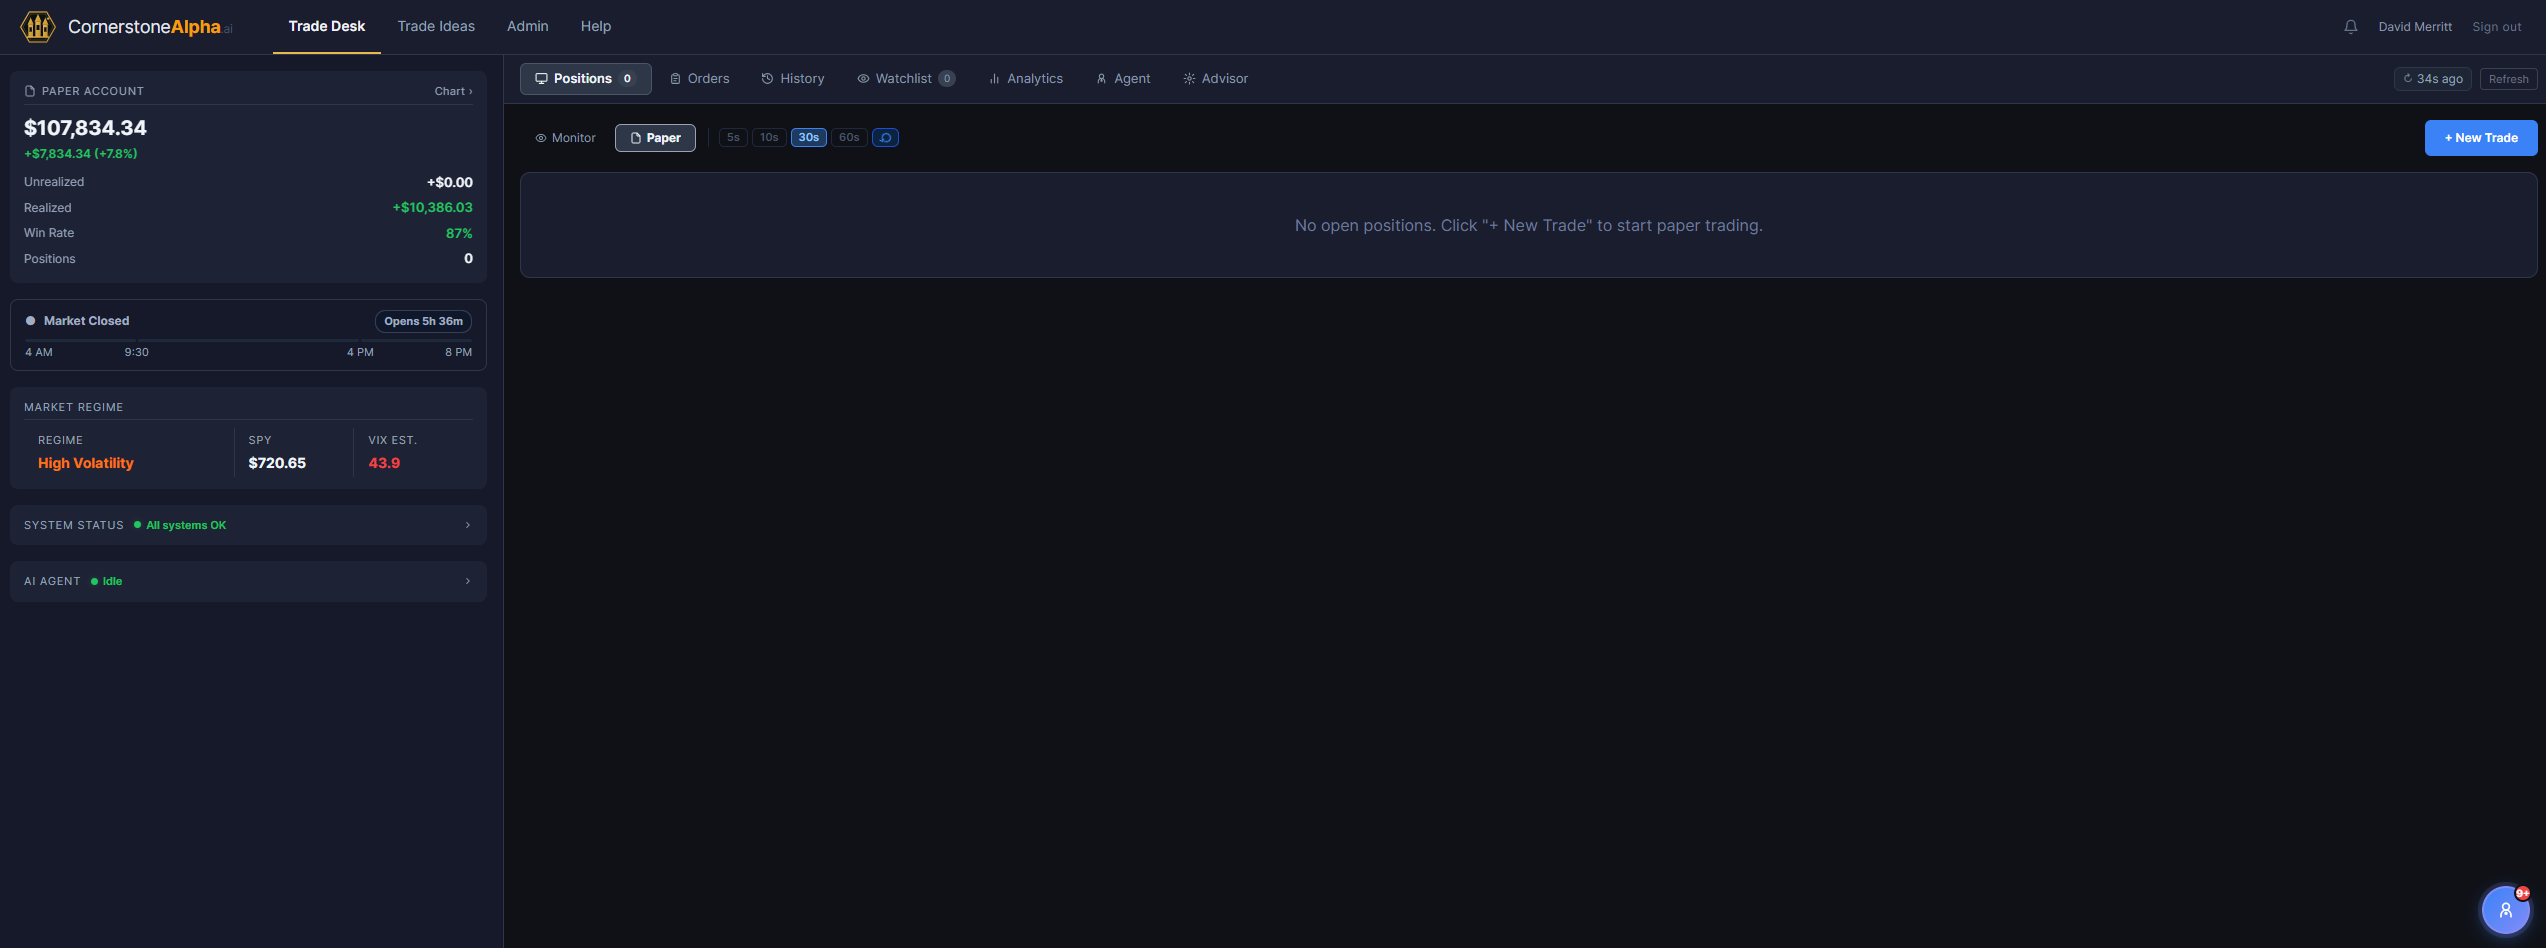The width and height of the screenshot is (2546, 948).
Task: Expand the AI Agent panel chevron
Action: coord(467,581)
